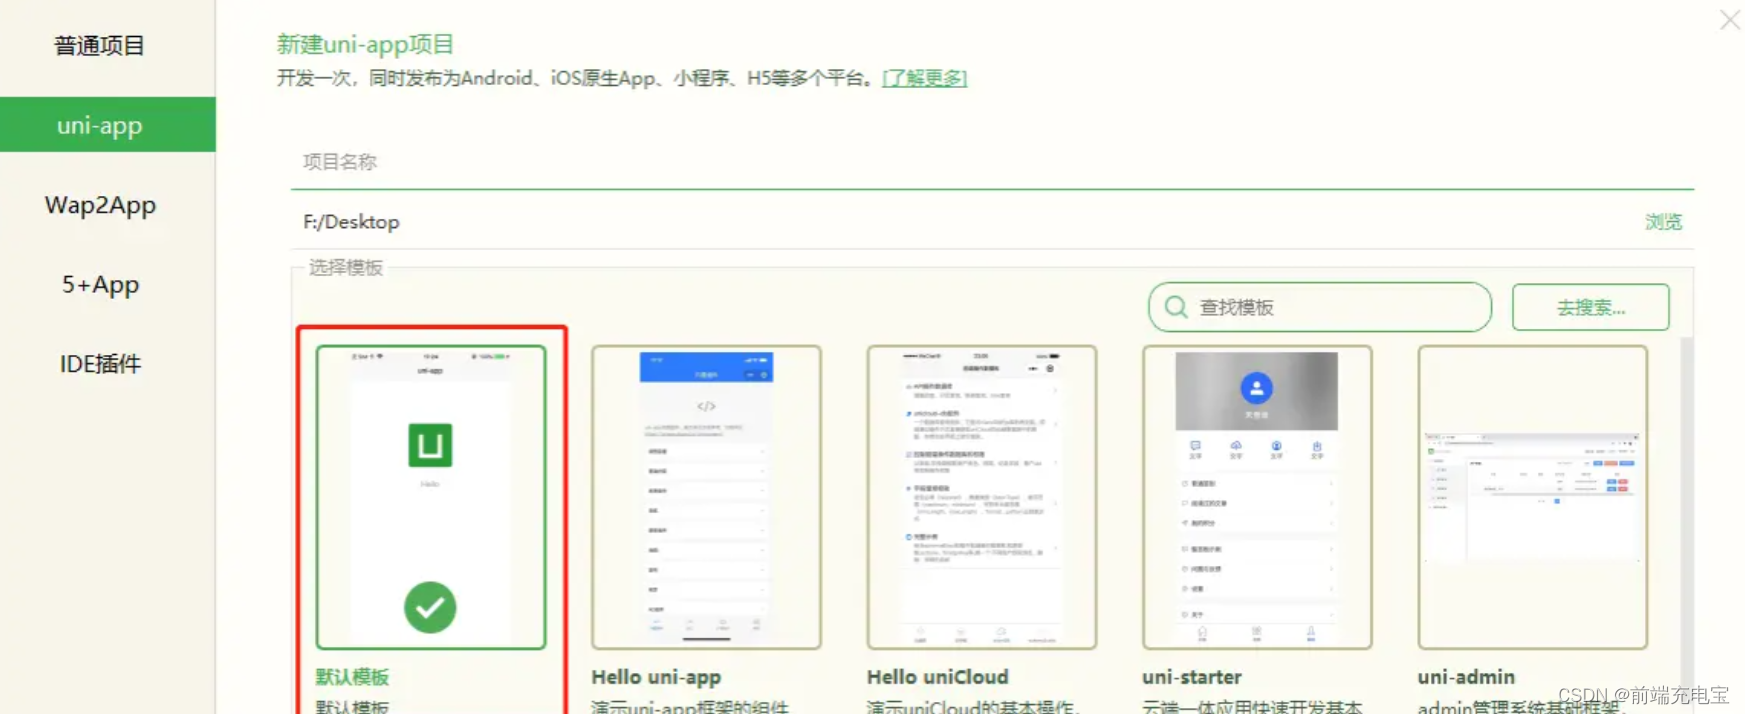Click the 新建uni-app项目 heading
Viewport: 1745px width, 714px height.
coord(365,44)
